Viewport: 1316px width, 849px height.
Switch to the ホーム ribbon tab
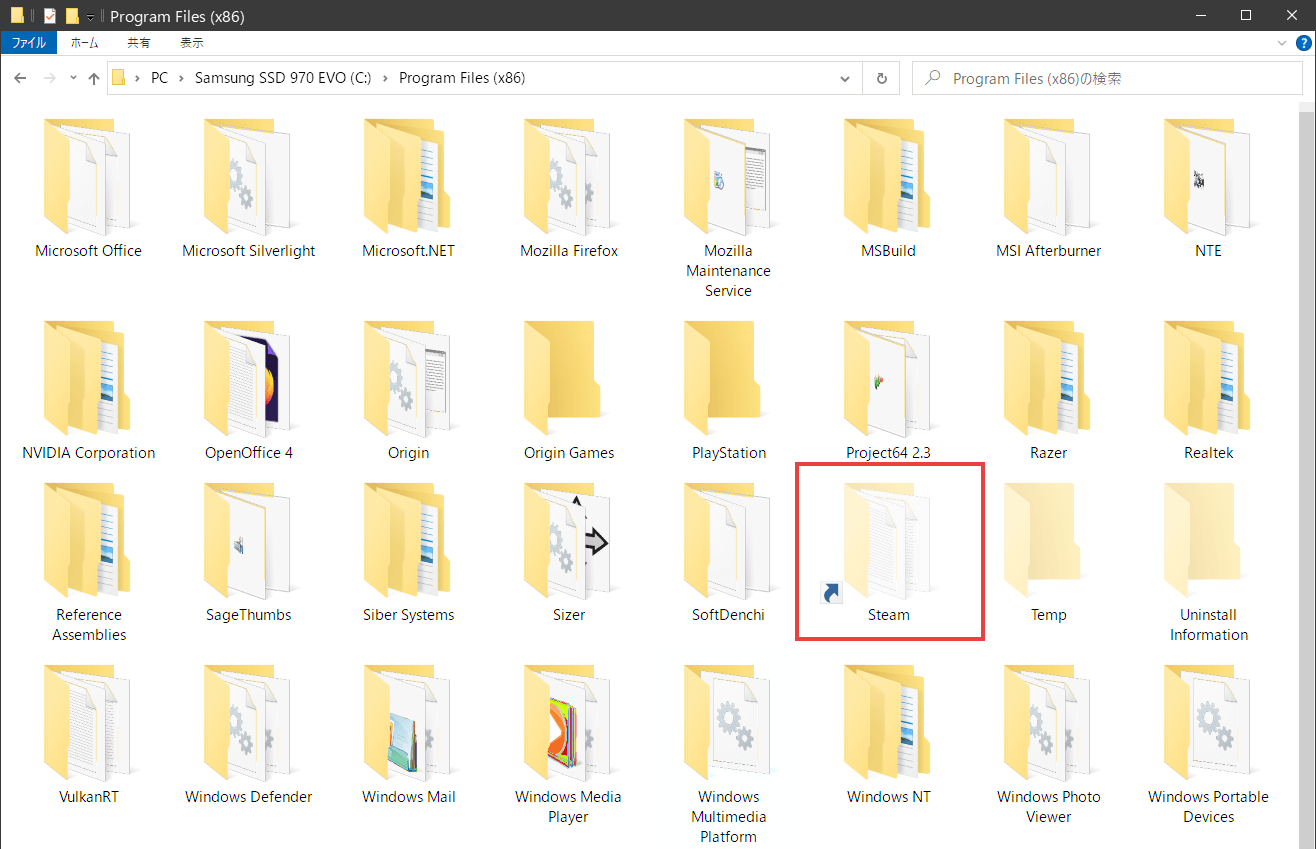(85, 43)
